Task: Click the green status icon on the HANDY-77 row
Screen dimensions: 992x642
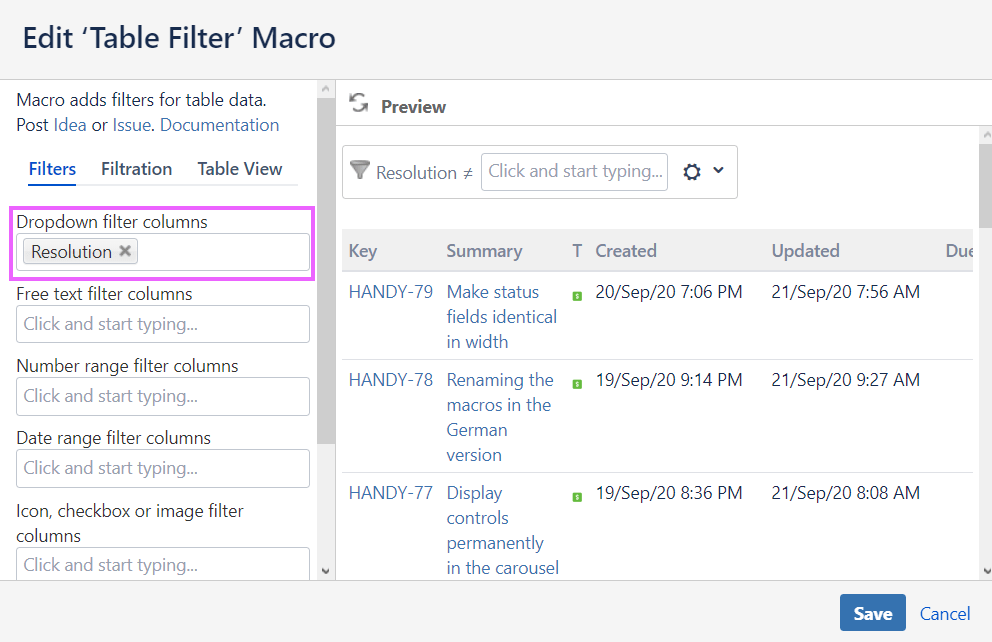Action: click(x=577, y=498)
